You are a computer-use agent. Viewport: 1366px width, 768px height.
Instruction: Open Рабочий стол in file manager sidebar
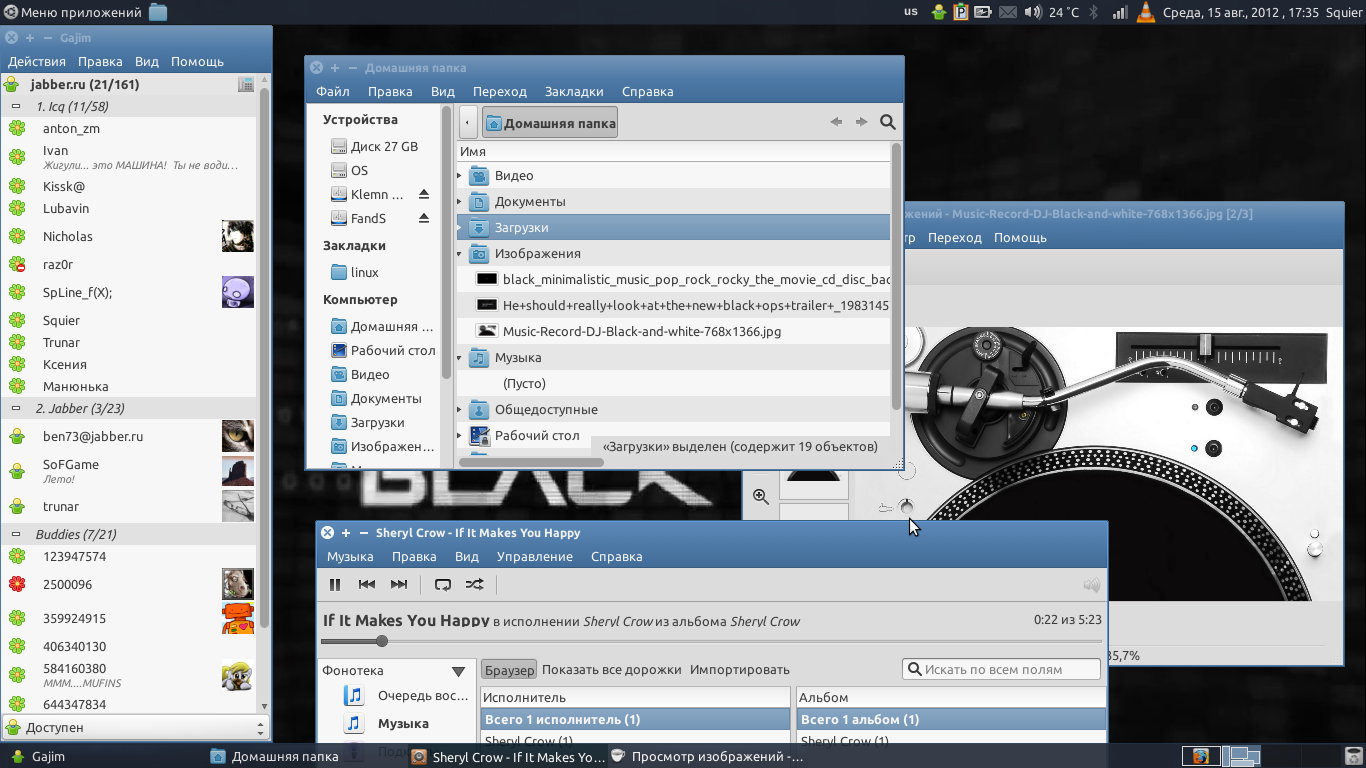(x=383, y=351)
